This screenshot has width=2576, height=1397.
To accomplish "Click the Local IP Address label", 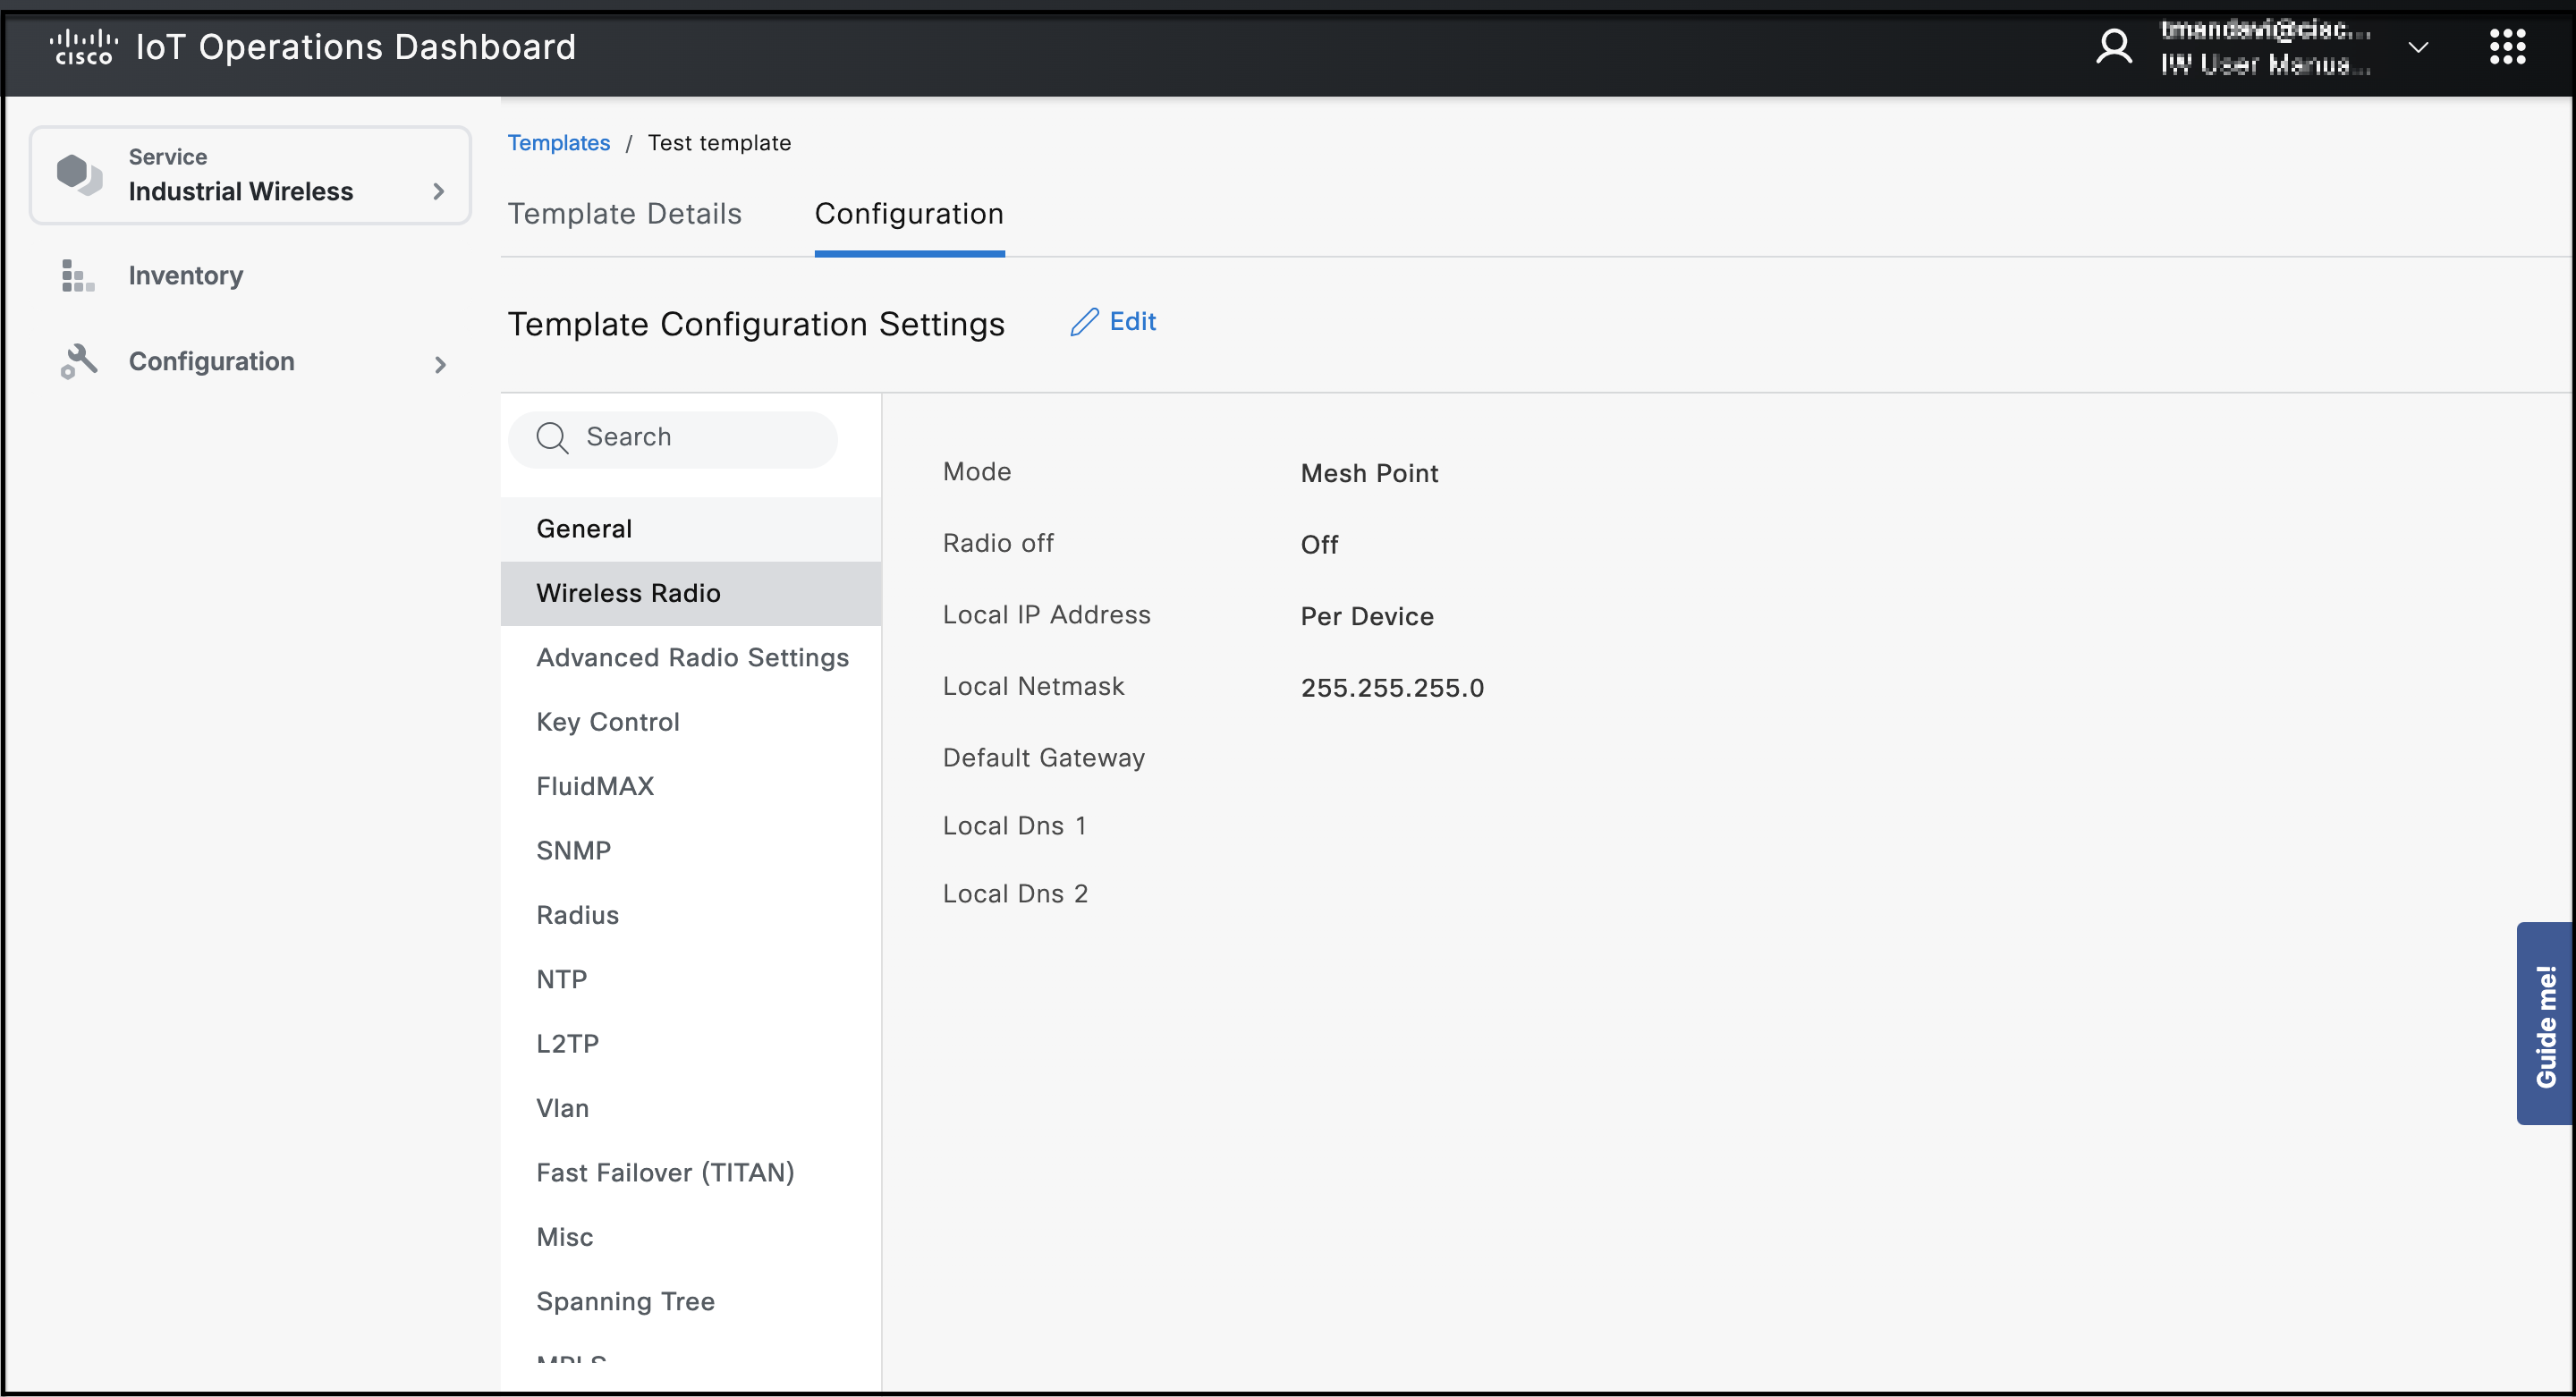I will (1046, 615).
